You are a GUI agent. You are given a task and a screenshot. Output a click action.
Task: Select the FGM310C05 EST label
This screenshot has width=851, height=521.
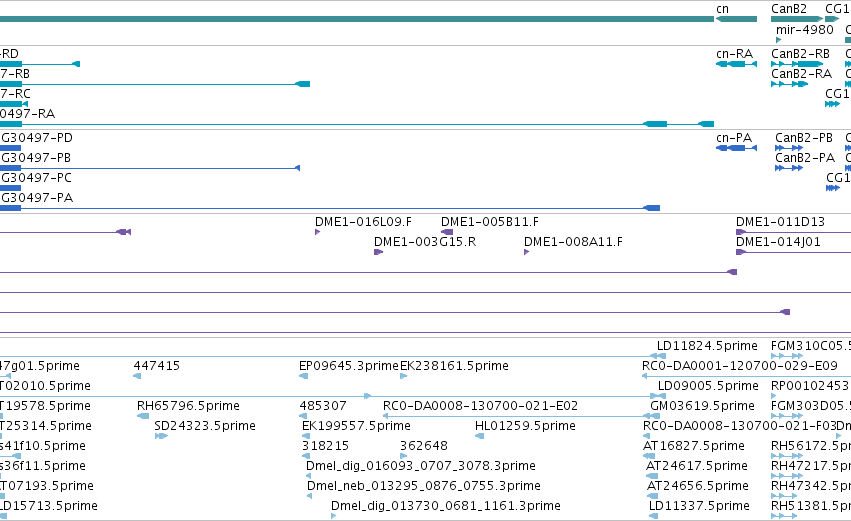point(811,346)
